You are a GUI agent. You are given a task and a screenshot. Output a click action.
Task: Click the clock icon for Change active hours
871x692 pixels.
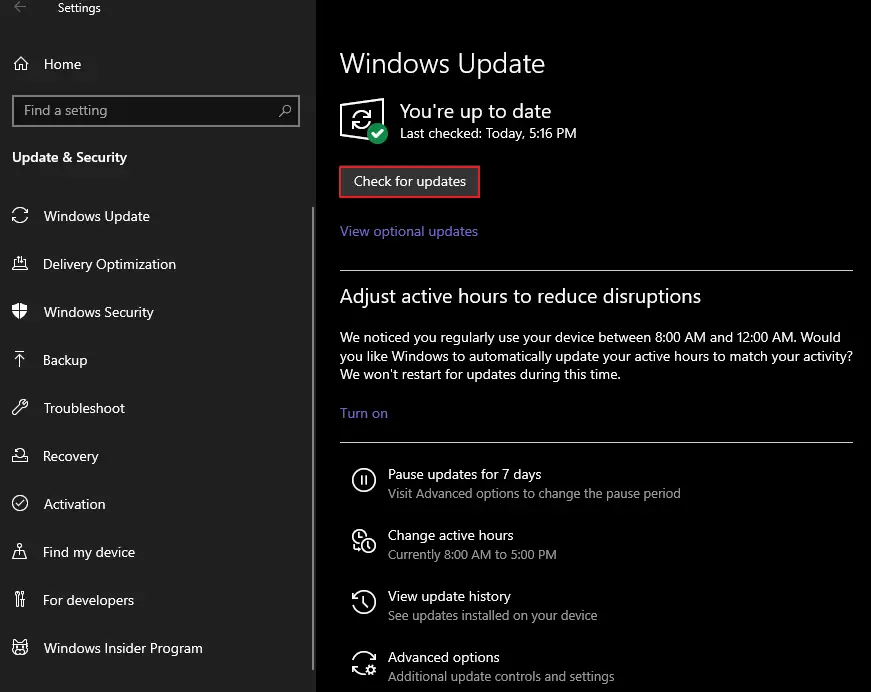click(x=364, y=541)
